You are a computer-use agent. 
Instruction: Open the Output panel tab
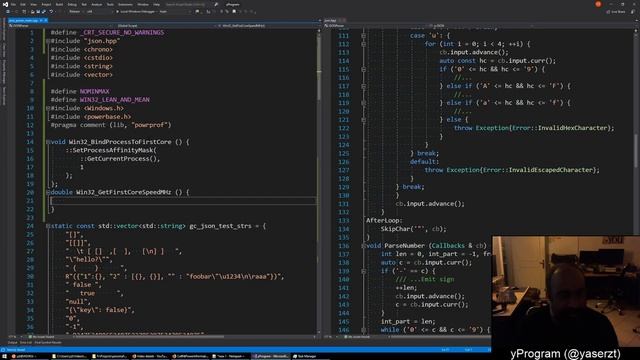point(12,342)
